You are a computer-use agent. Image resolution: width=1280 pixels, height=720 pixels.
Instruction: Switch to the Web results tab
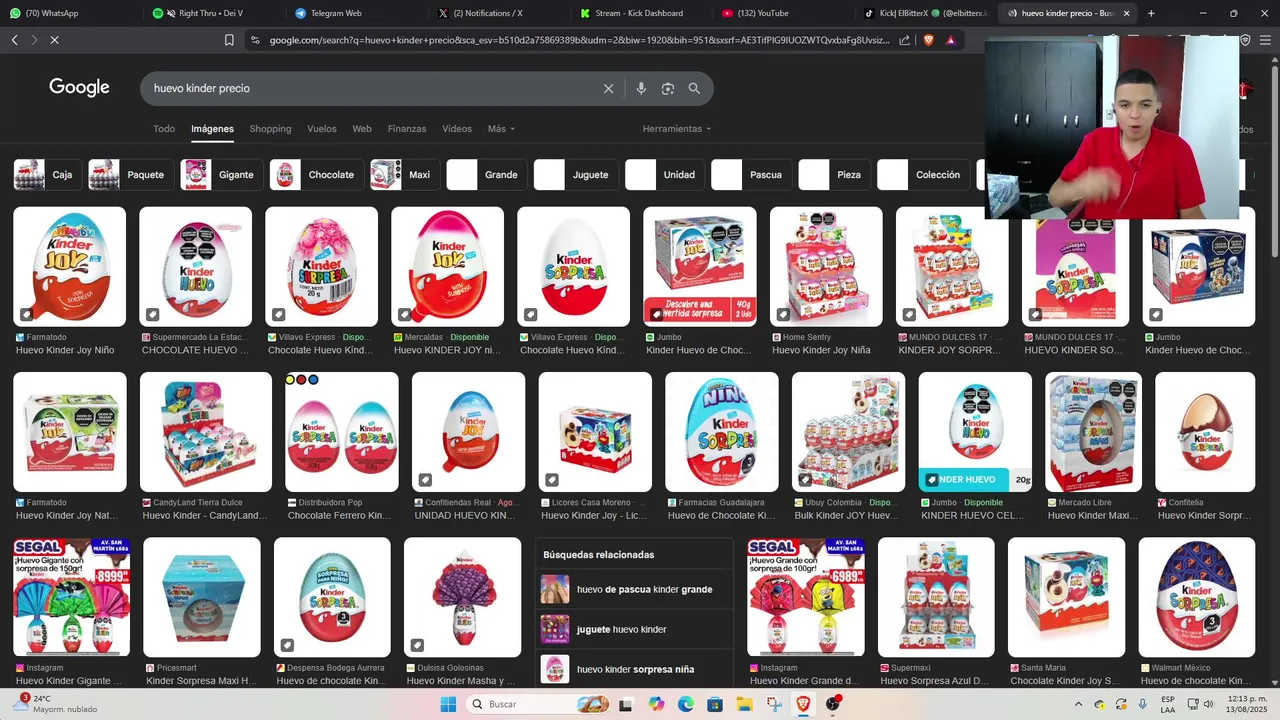(x=362, y=129)
